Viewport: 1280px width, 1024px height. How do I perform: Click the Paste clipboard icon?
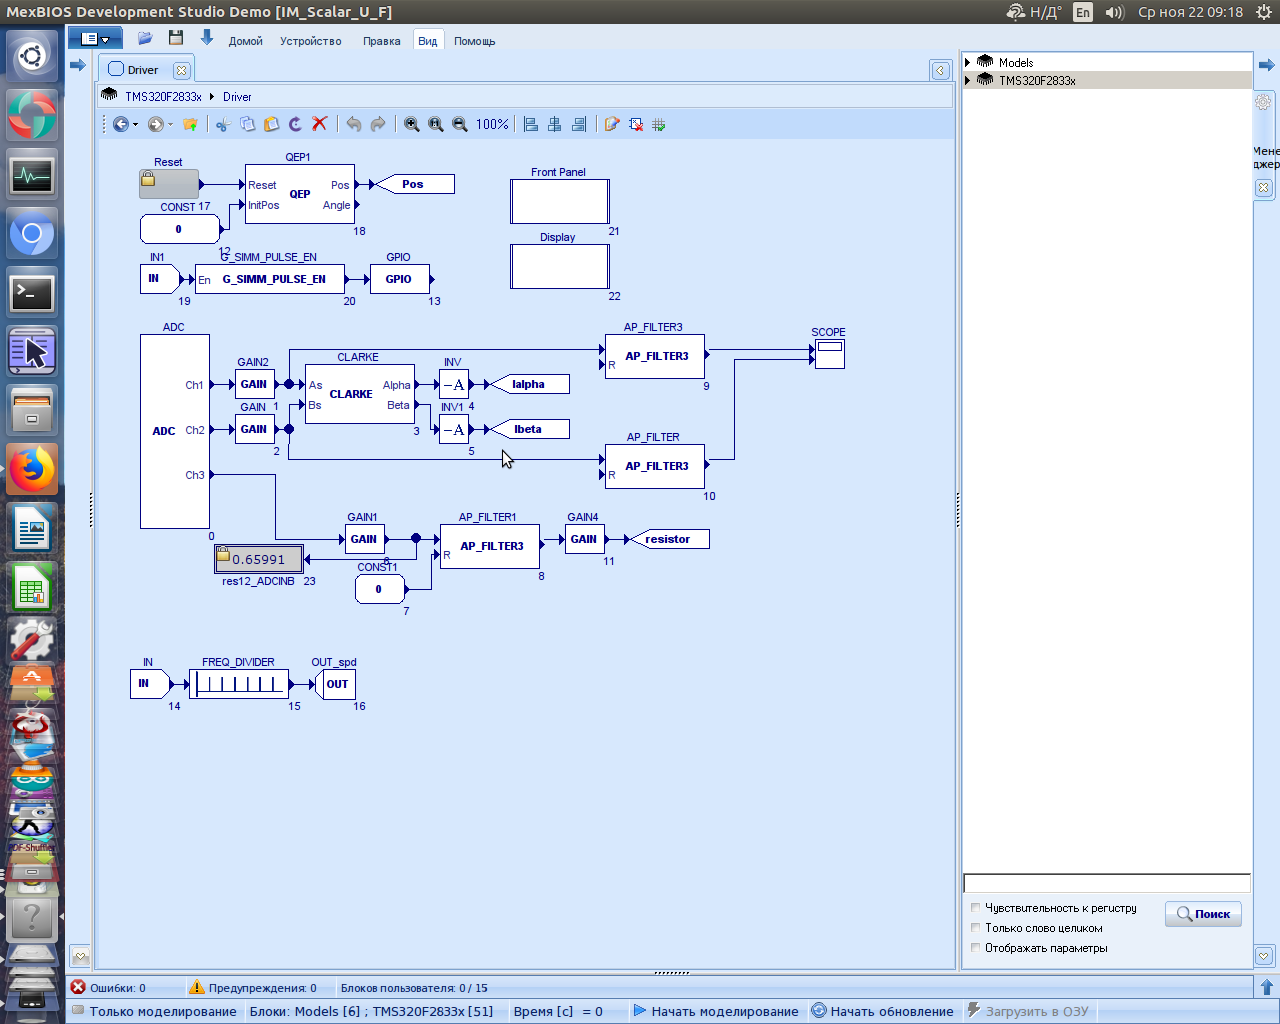pyautogui.click(x=271, y=124)
